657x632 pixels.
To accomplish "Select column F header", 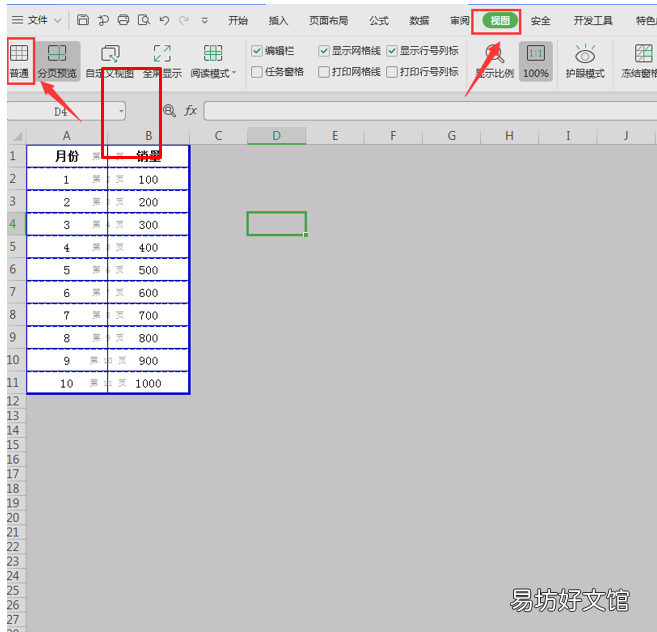I will [x=393, y=136].
